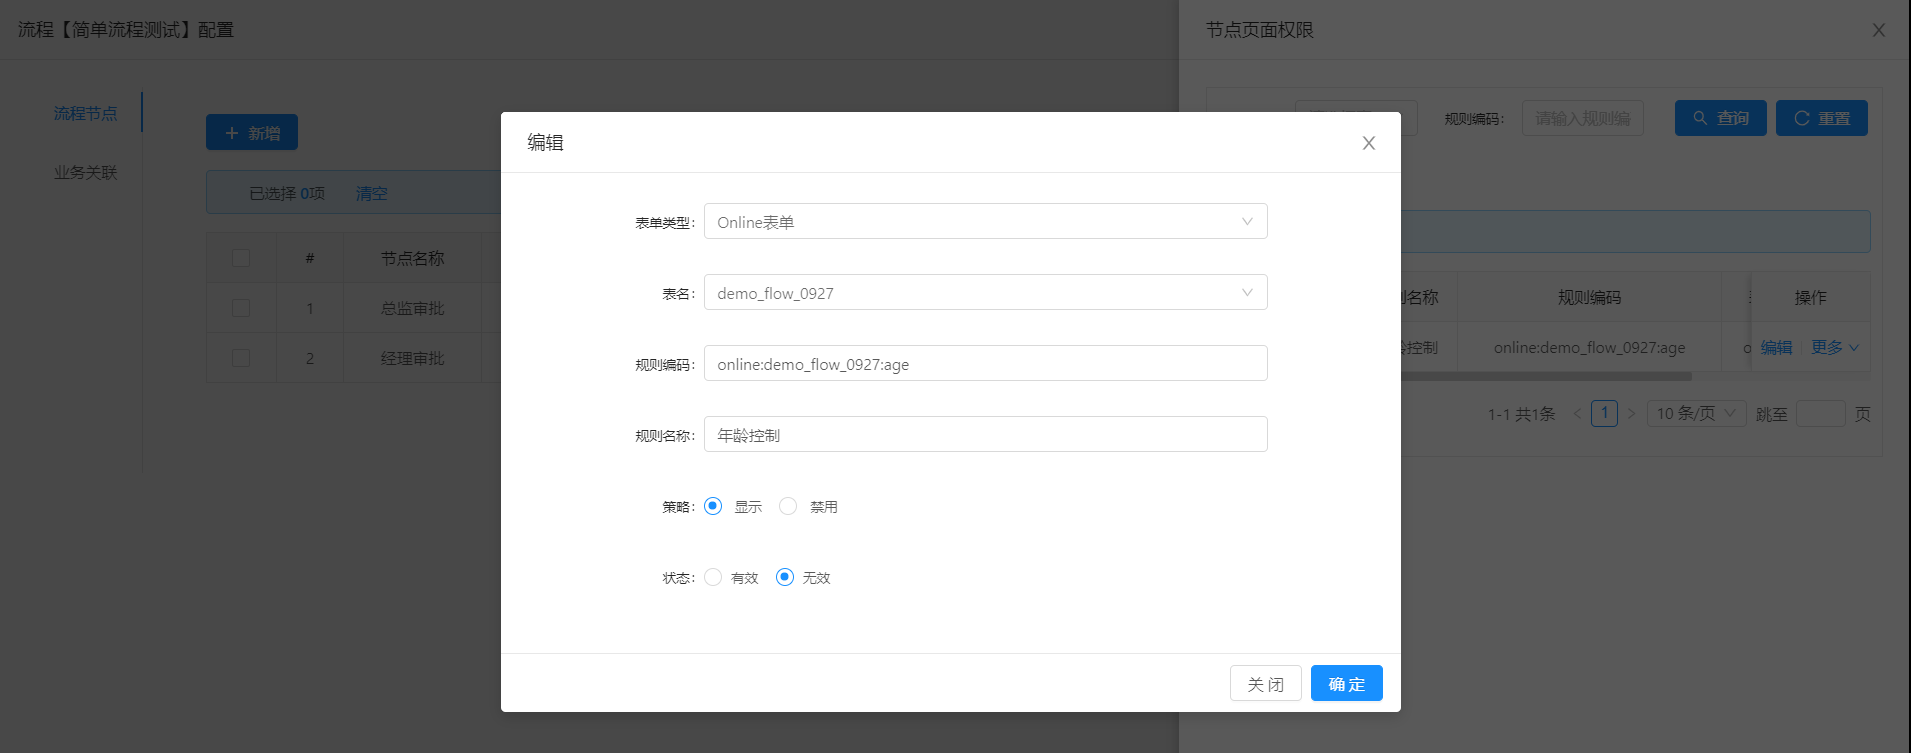The width and height of the screenshot is (1911, 753).
Task: Click the 总监审批 node name cell
Action: point(412,308)
